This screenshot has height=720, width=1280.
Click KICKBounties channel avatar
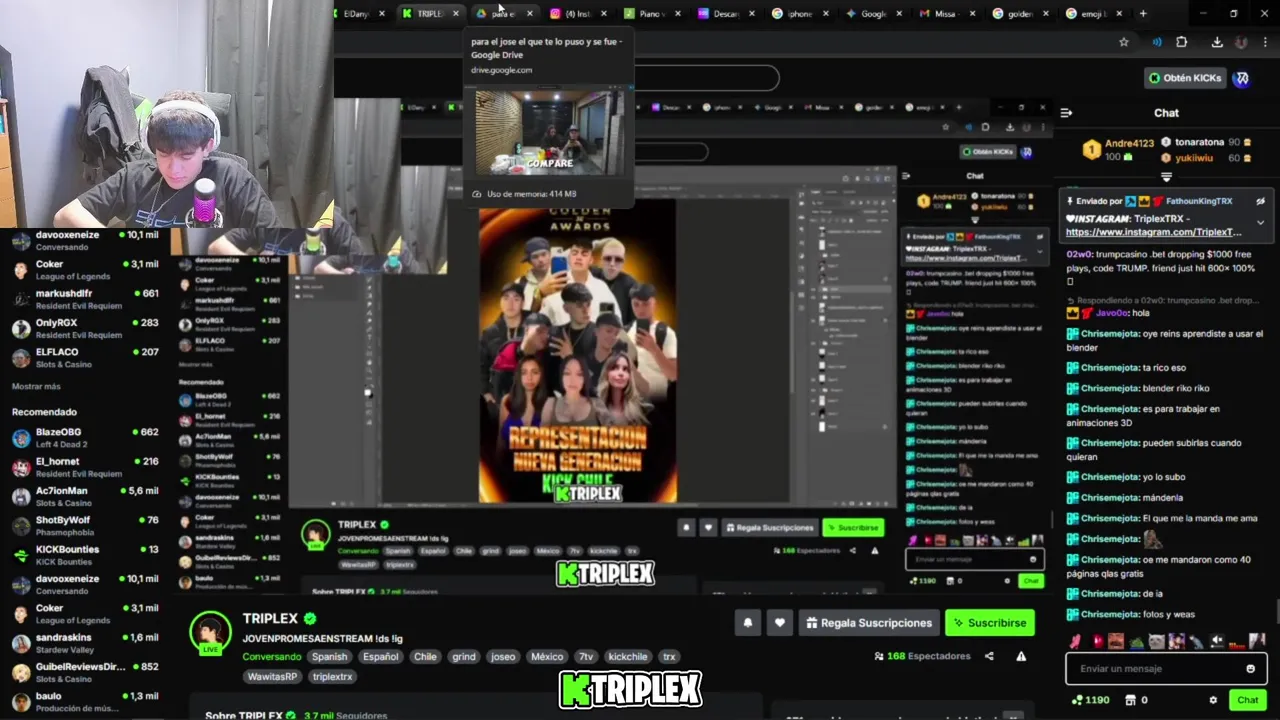(20, 555)
